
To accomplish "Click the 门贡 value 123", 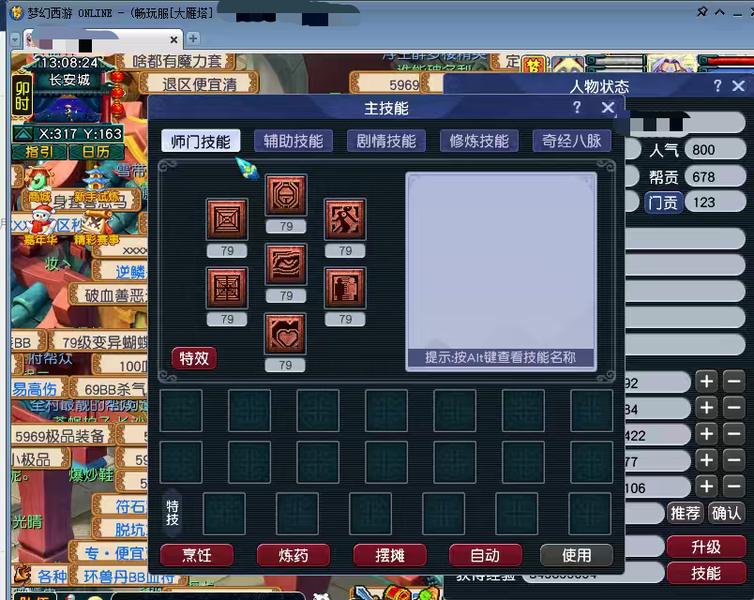I will tap(715, 202).
